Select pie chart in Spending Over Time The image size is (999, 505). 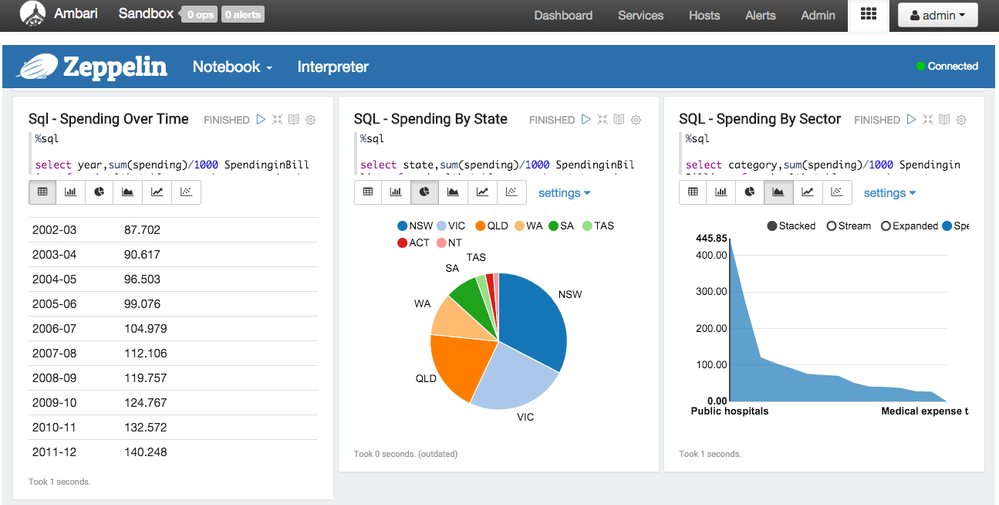point(99,192)
